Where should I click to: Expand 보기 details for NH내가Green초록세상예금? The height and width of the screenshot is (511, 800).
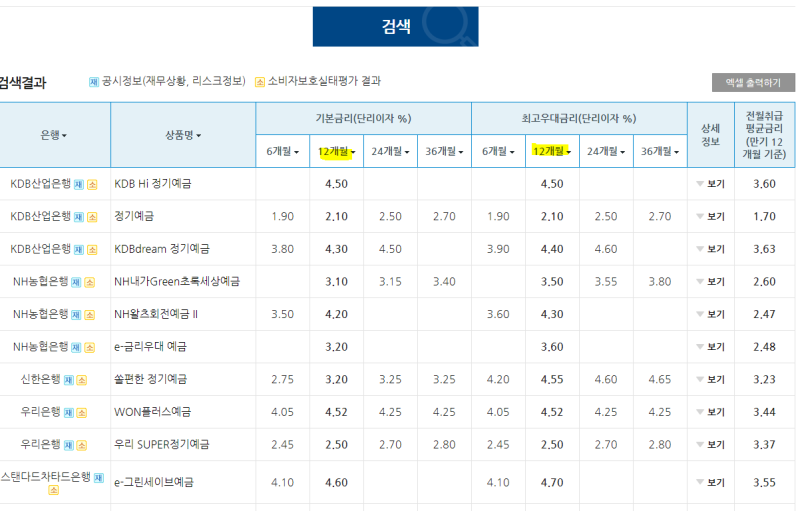(711, 282)
